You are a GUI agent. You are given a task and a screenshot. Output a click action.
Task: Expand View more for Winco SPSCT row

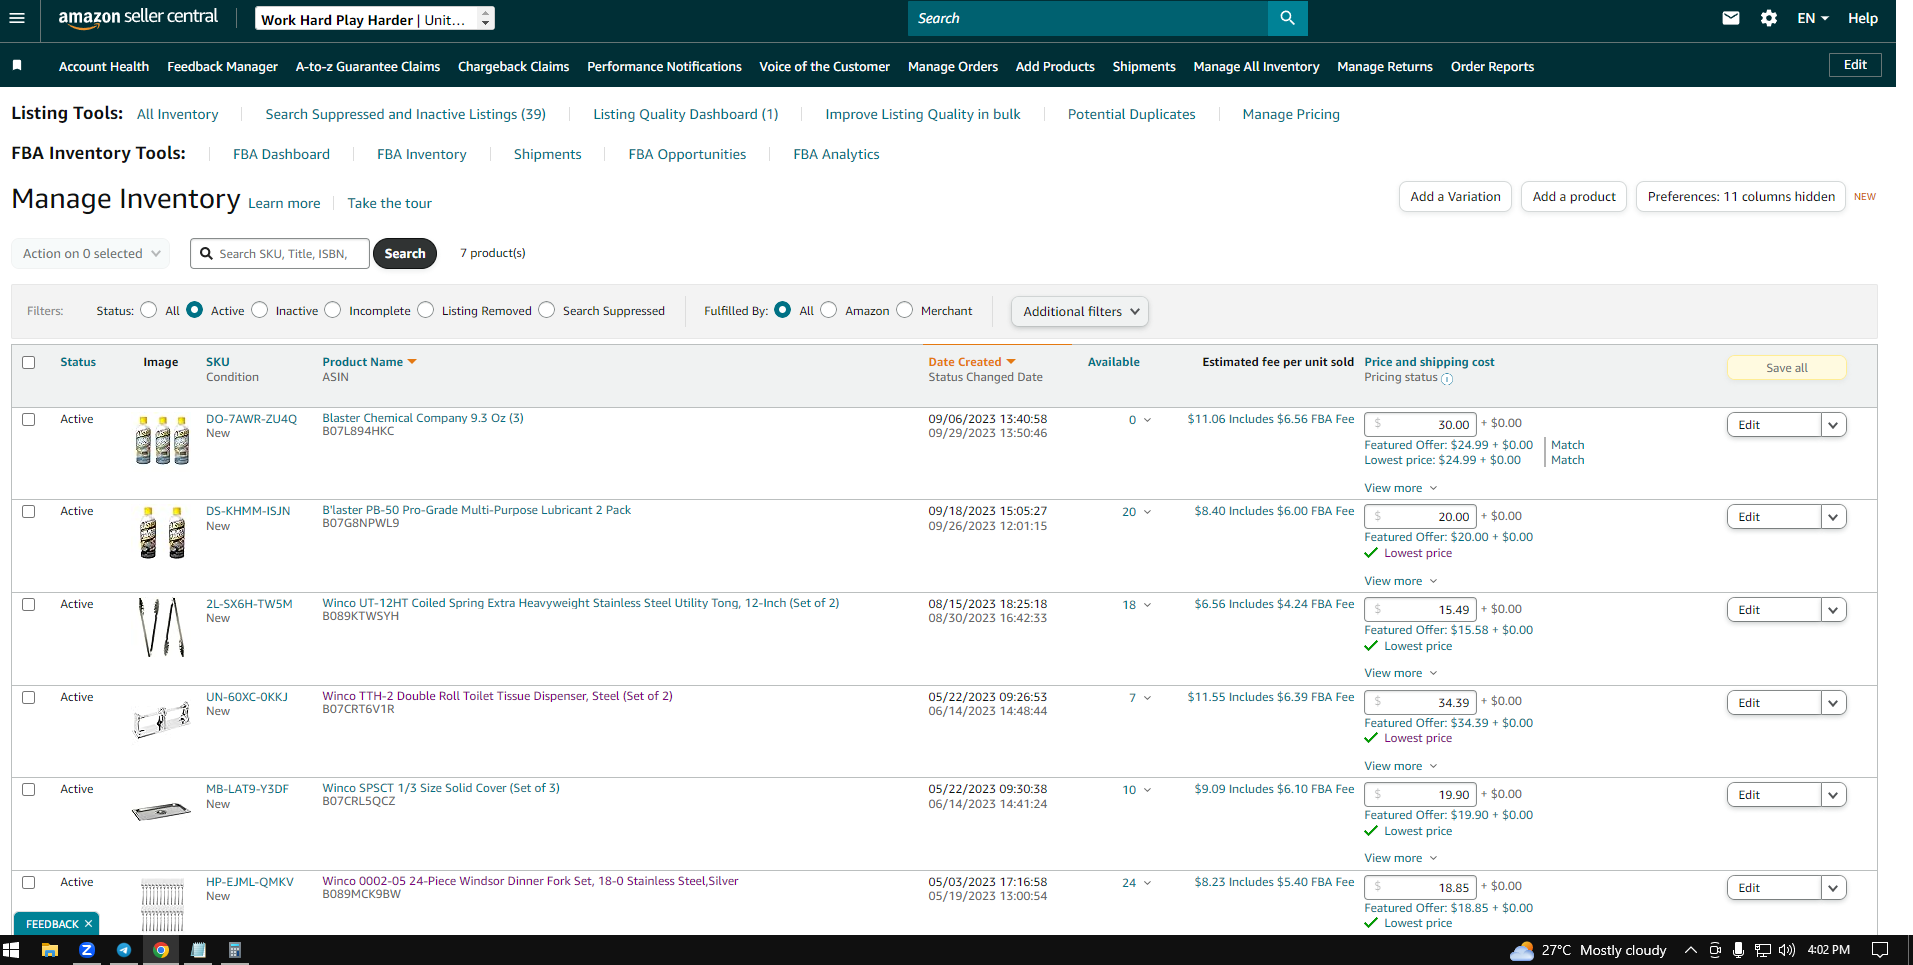click(1401, 858)
